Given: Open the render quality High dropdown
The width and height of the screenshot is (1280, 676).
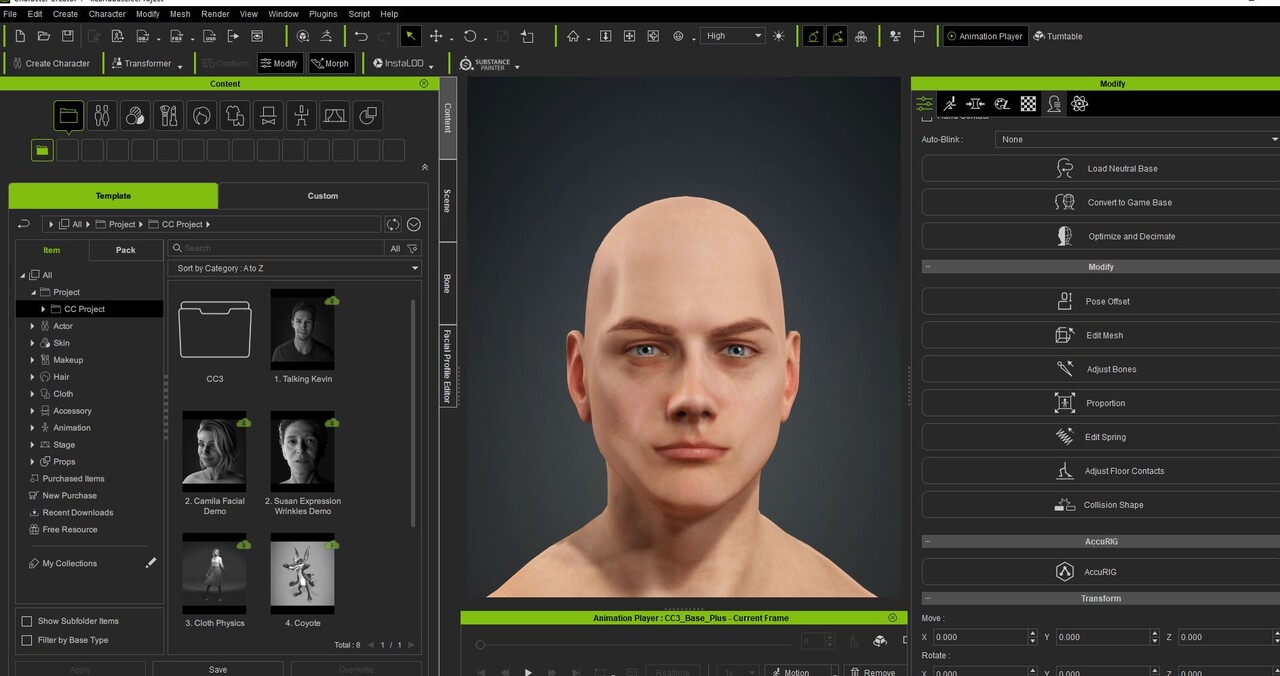Looking at the screenshot, I should [x=732, y=36].
